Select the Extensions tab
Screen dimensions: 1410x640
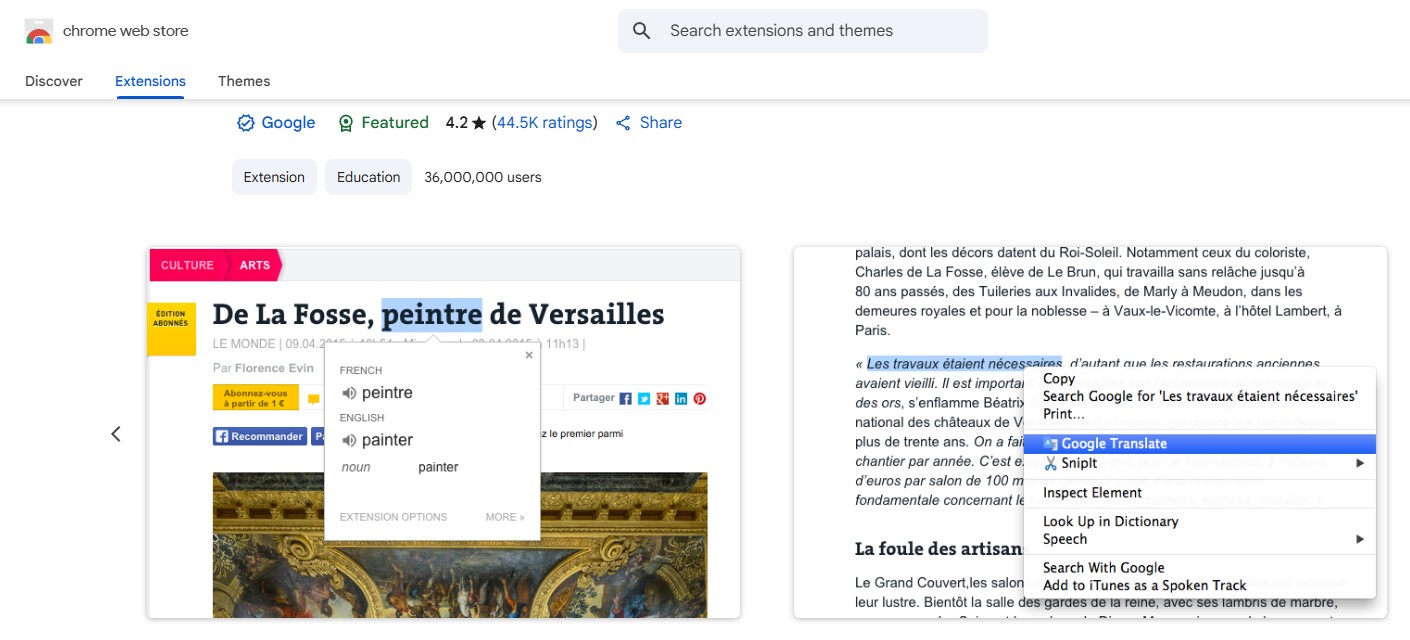pyautogui.click(x=150, y=81)
